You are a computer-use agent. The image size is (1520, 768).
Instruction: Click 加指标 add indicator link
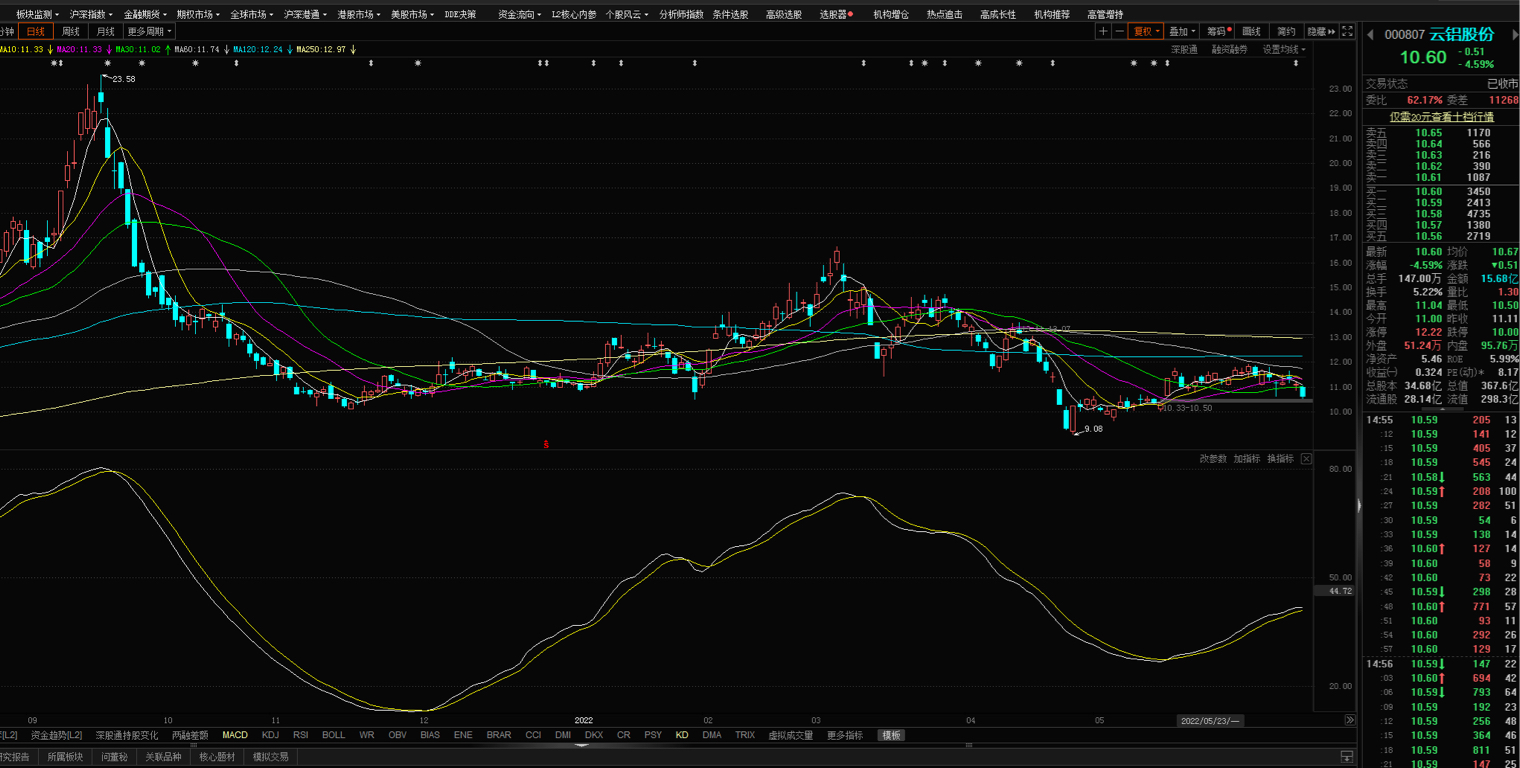coord(1246,458)
